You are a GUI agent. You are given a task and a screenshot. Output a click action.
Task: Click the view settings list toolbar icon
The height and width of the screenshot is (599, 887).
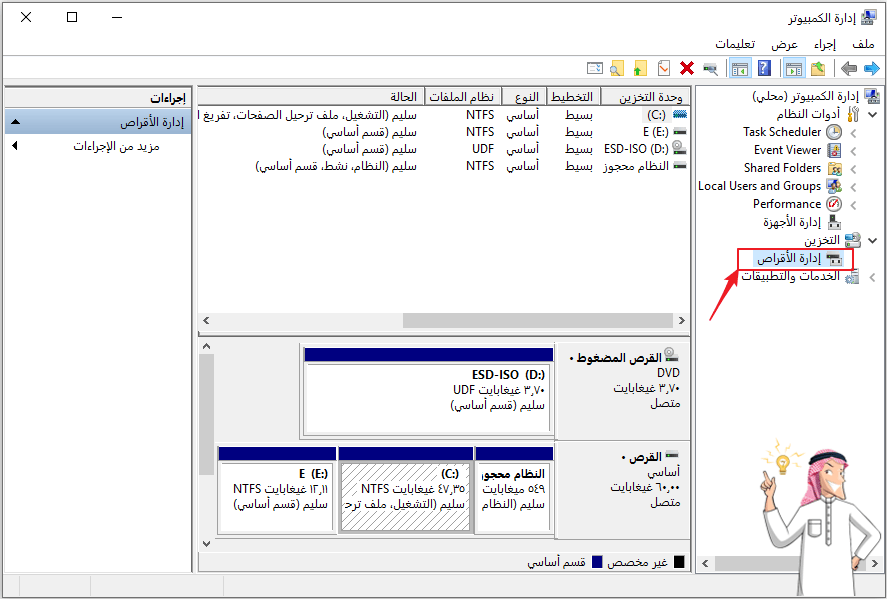pos(595,68)
